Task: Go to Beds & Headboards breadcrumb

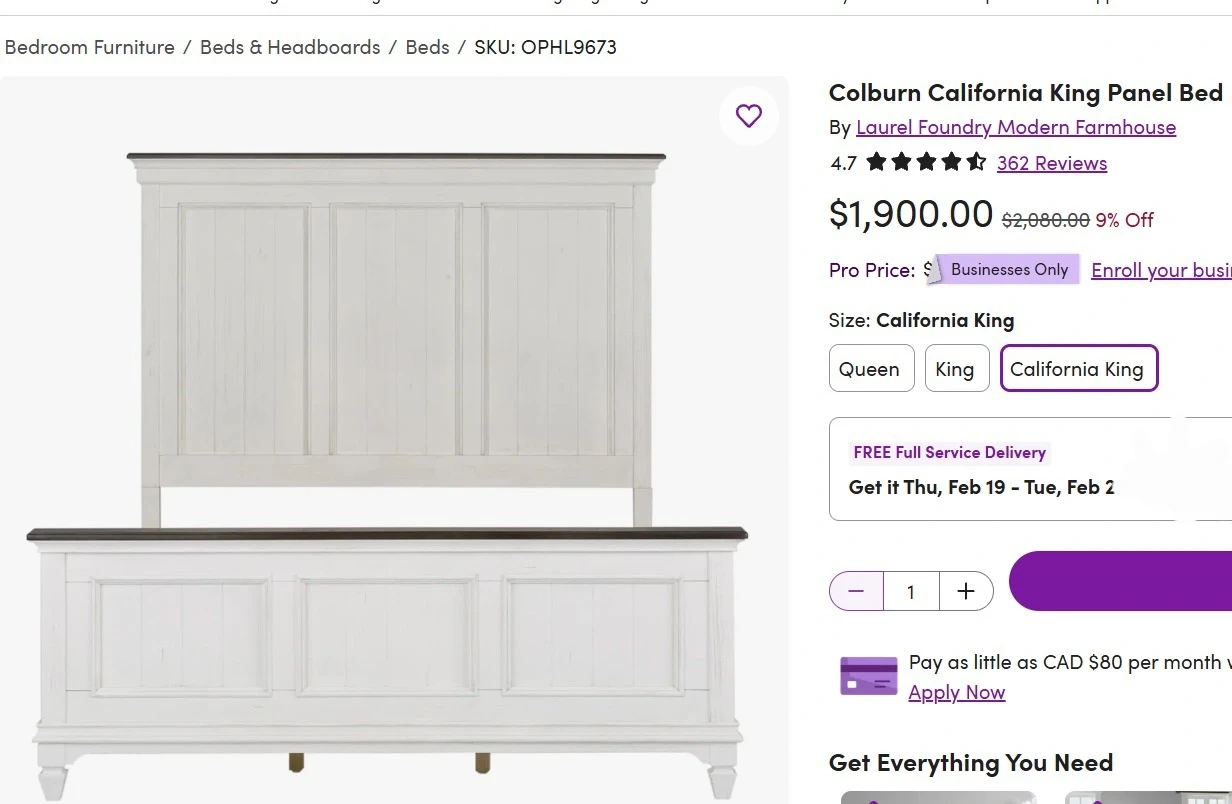Action: (x=290, y=47)
